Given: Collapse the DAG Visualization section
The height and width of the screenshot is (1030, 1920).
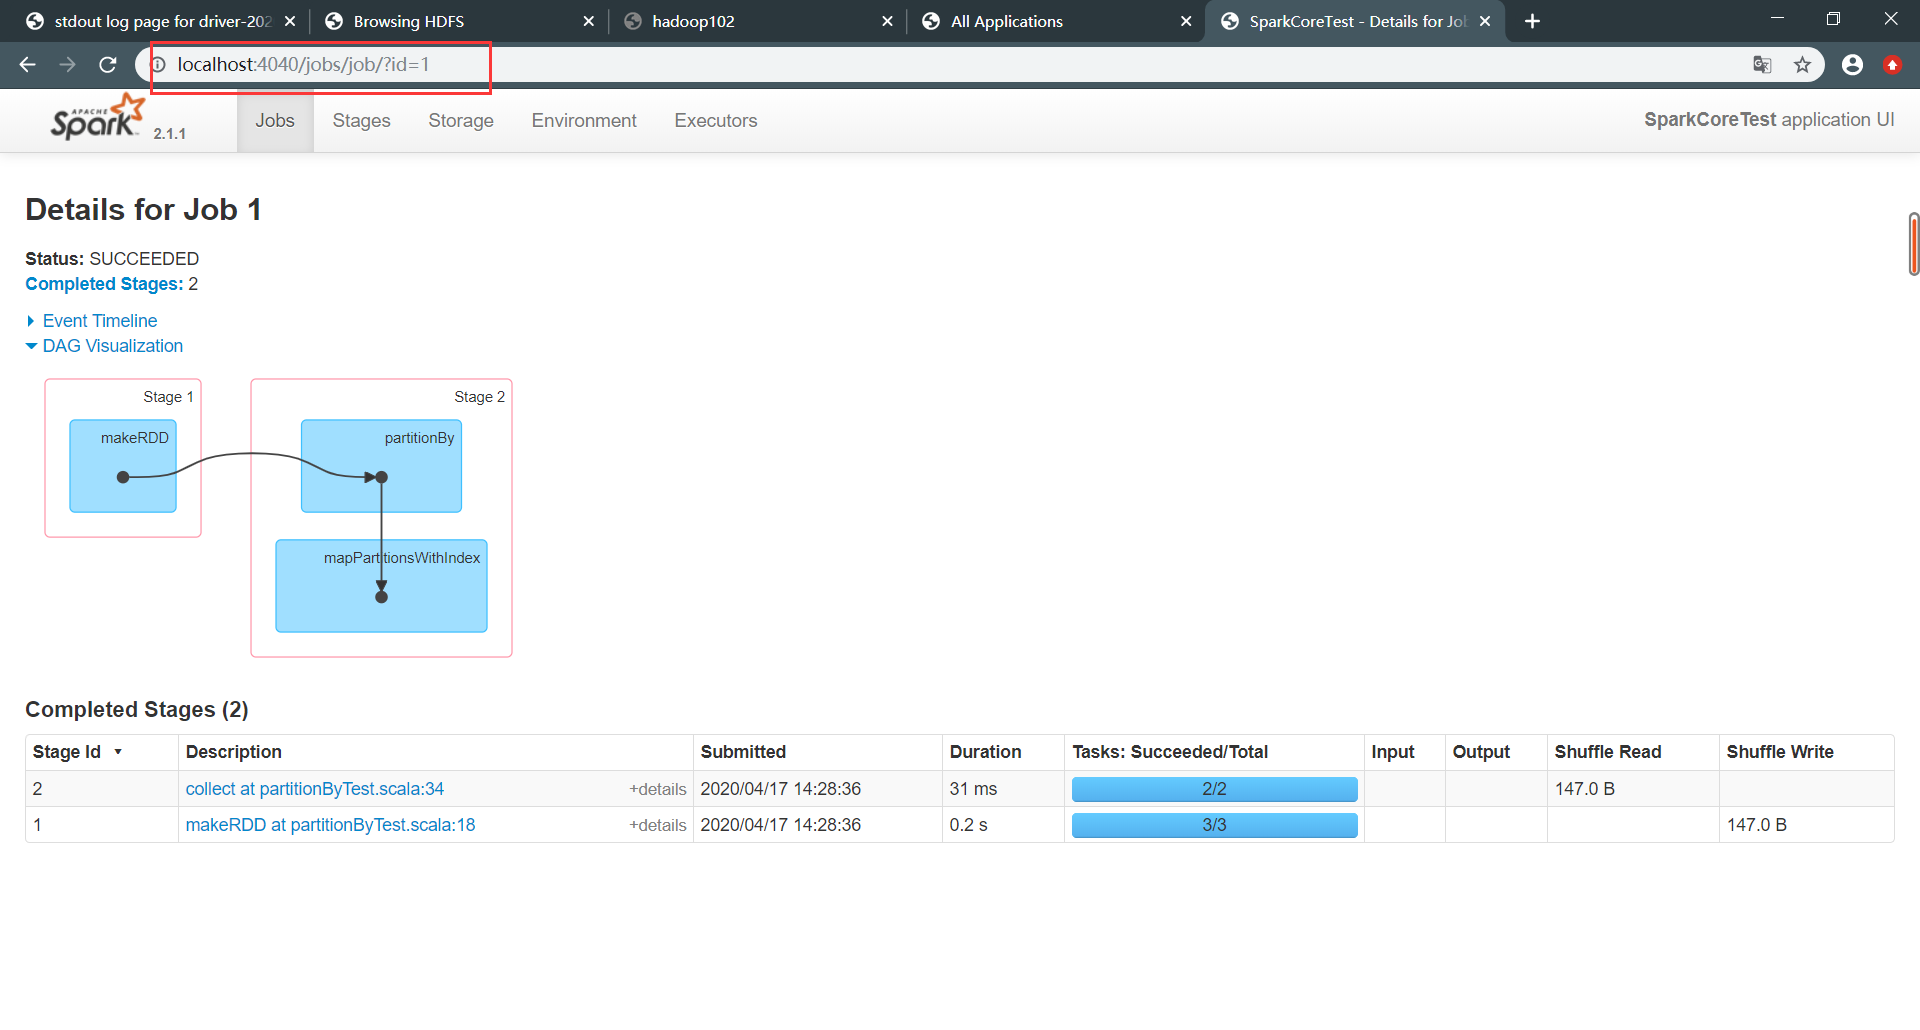Looking at the screenshot, I should pyautogui.click(x=112, y=345).
